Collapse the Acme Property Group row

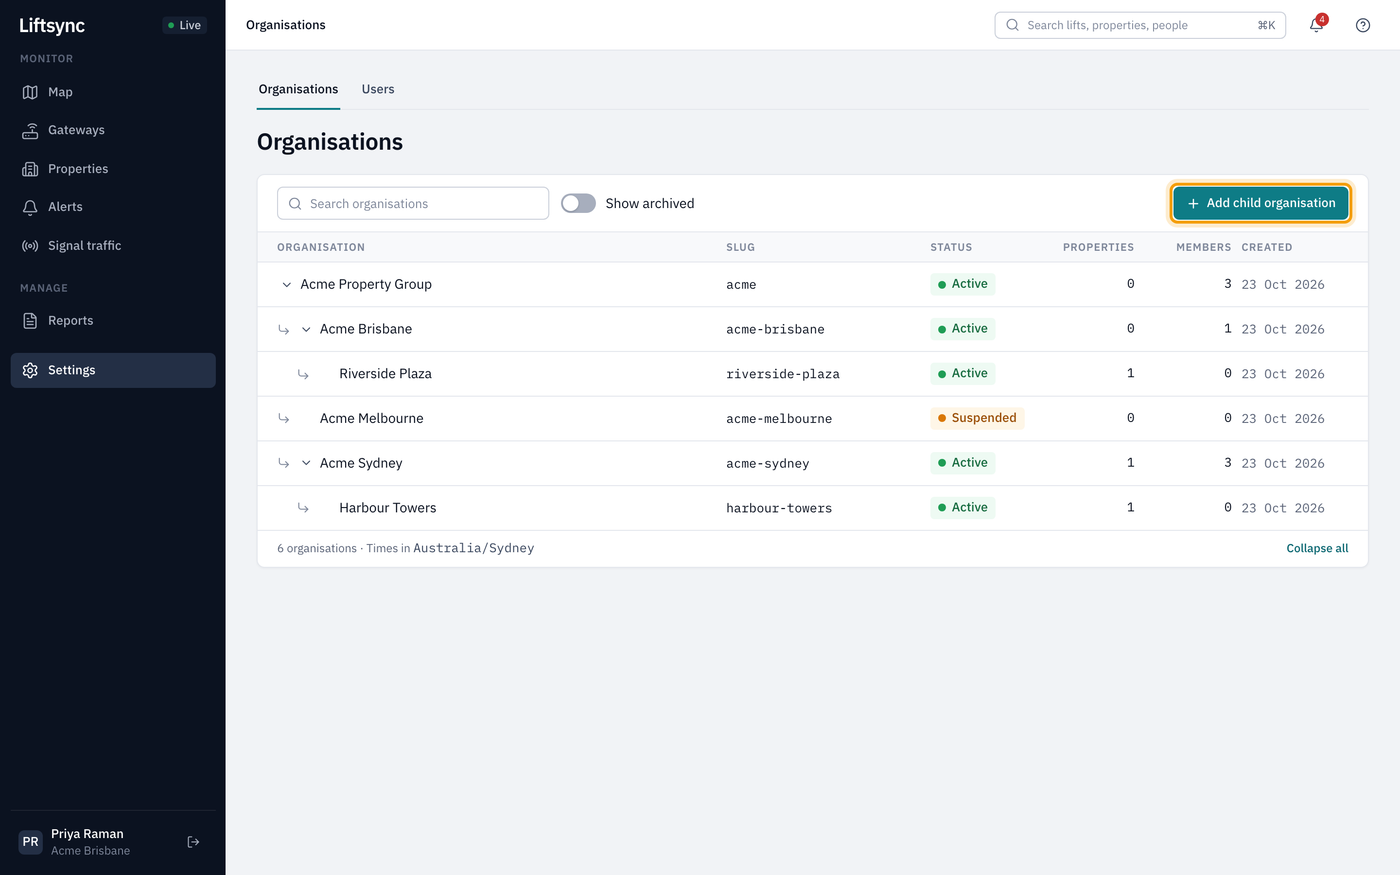[287, 285]
